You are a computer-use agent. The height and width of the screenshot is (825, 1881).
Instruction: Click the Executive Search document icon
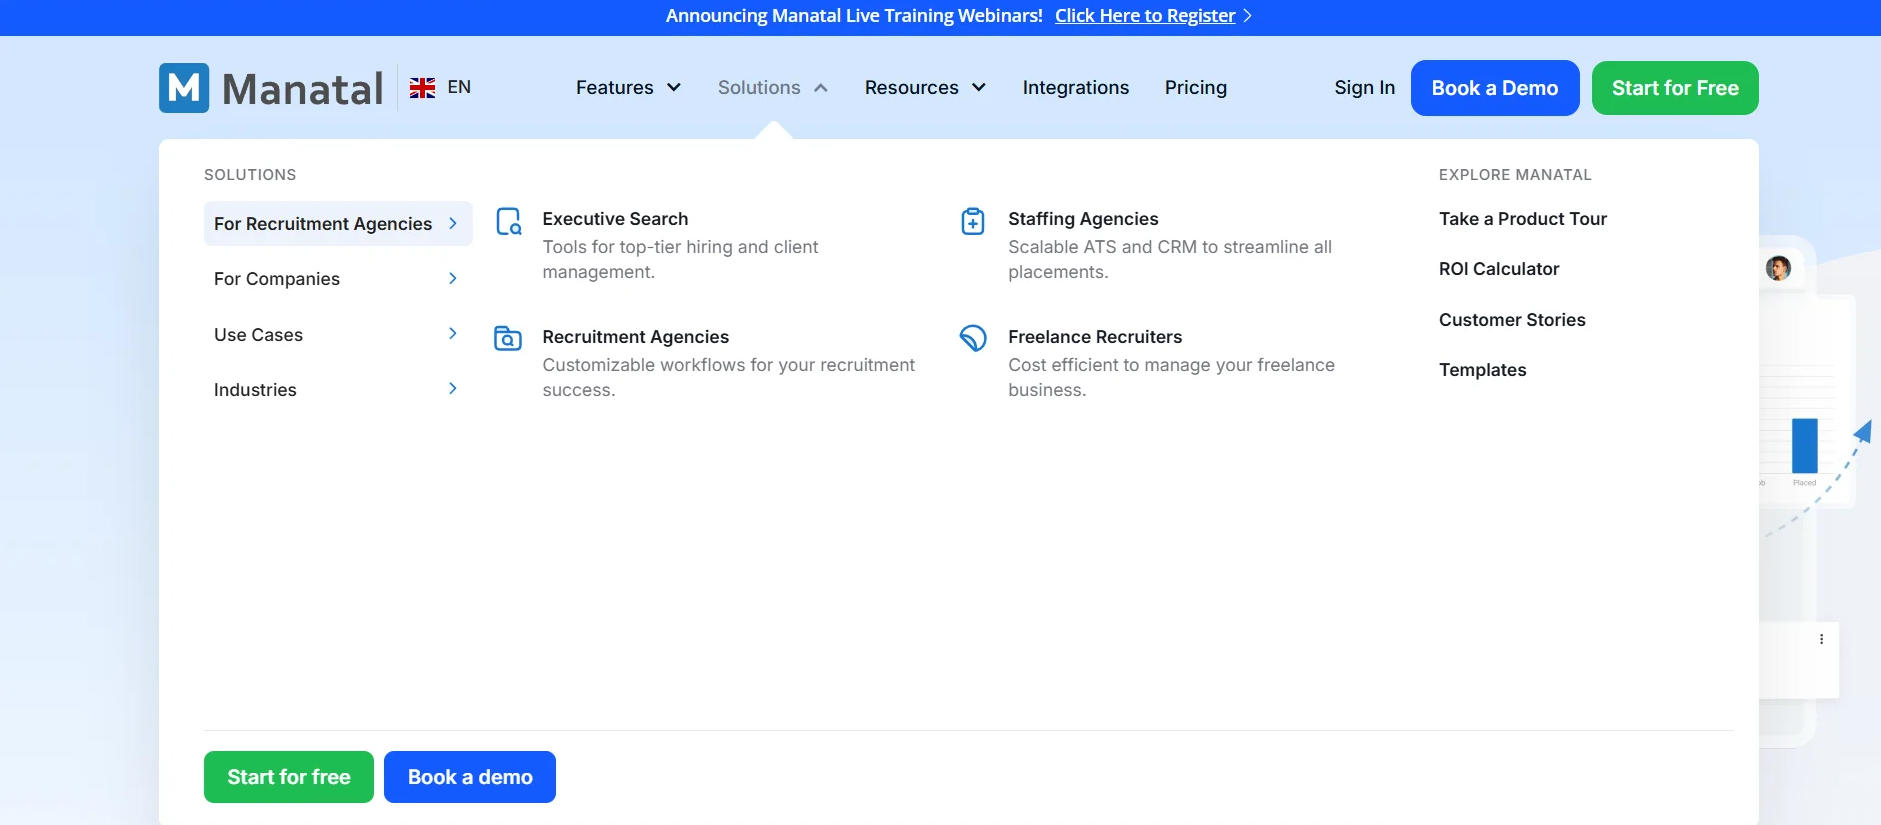[509, 221]
